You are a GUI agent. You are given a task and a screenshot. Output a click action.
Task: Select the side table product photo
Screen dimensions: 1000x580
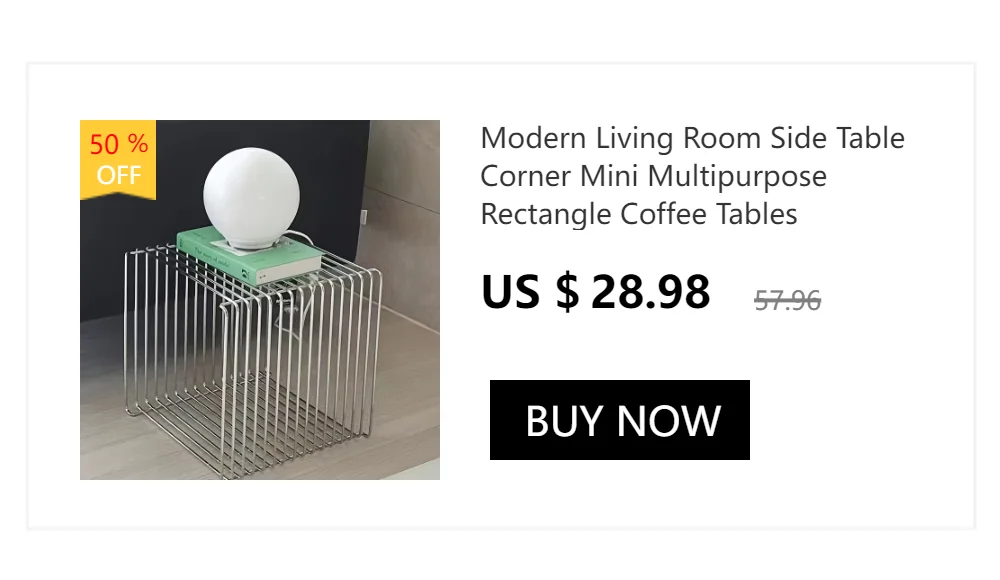click(x=260, y=300)
